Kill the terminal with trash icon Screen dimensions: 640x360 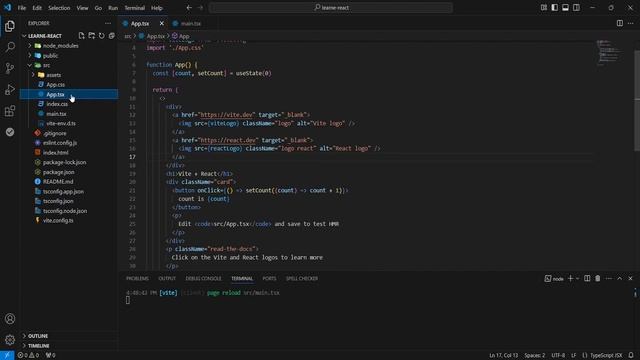(598, 278)
